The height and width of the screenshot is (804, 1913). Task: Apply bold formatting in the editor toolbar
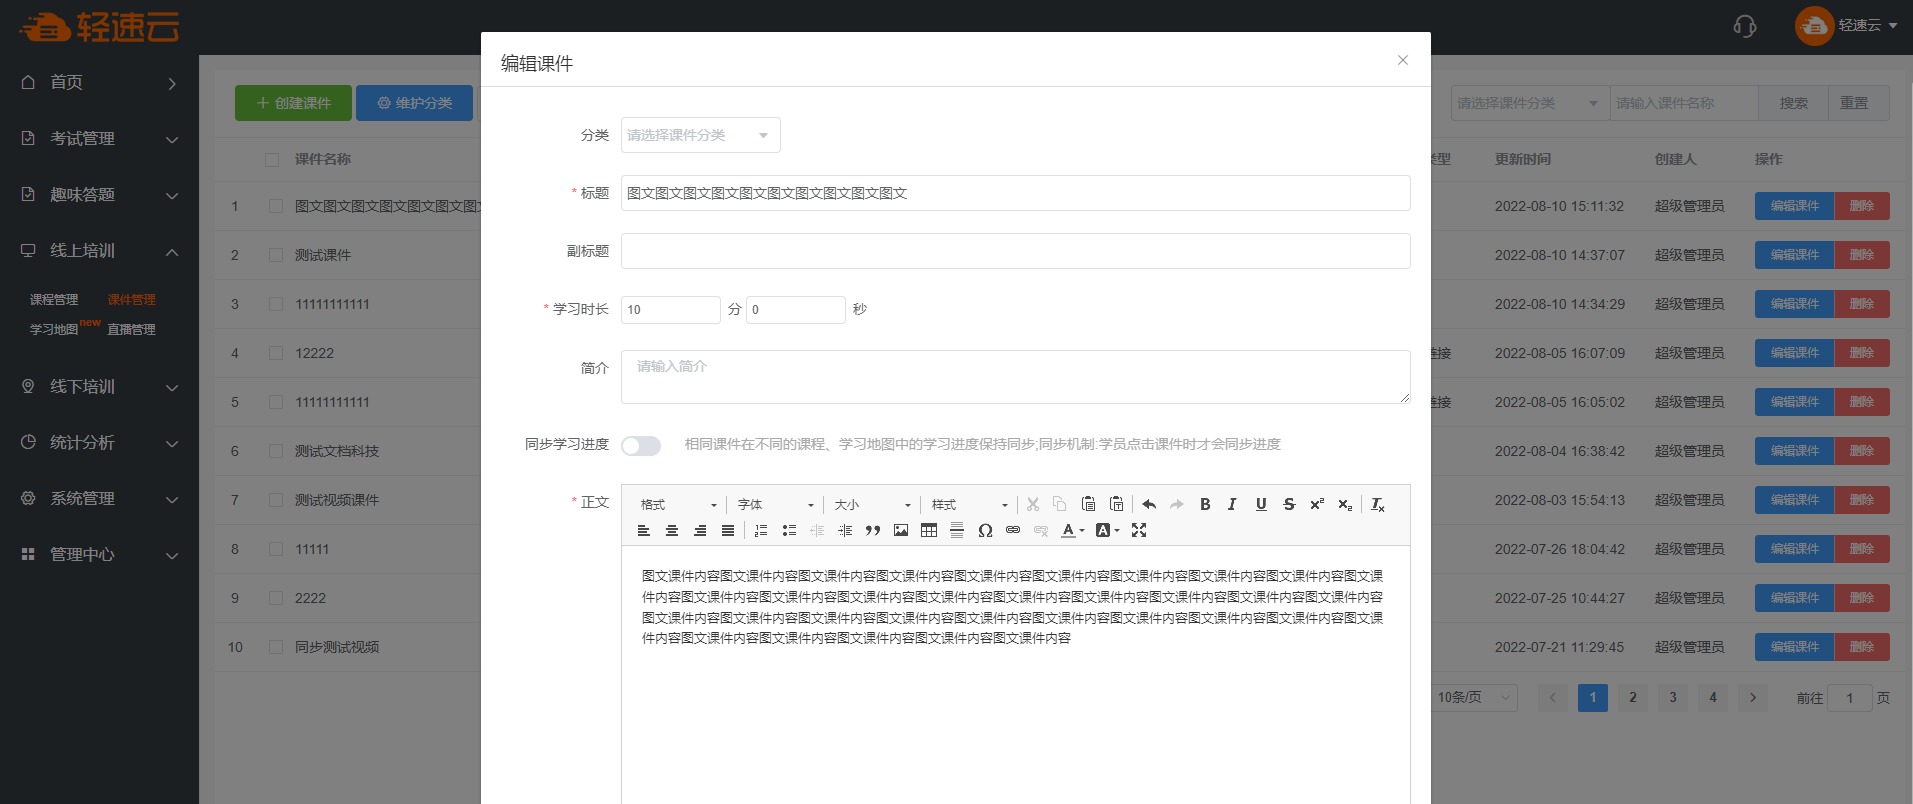click(x=1205, y=505)
